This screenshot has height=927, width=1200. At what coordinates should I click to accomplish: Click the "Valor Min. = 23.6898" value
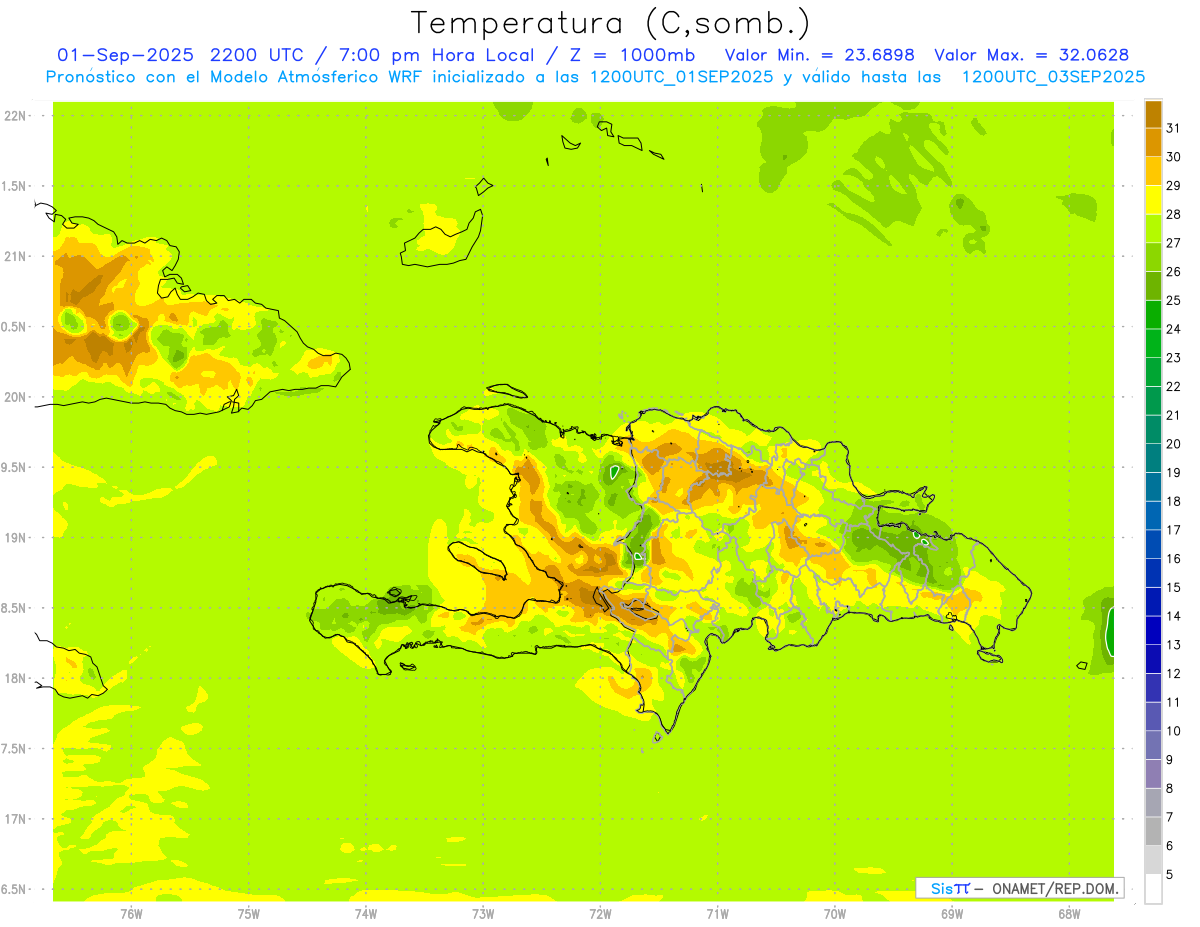(x=819, y=54)
